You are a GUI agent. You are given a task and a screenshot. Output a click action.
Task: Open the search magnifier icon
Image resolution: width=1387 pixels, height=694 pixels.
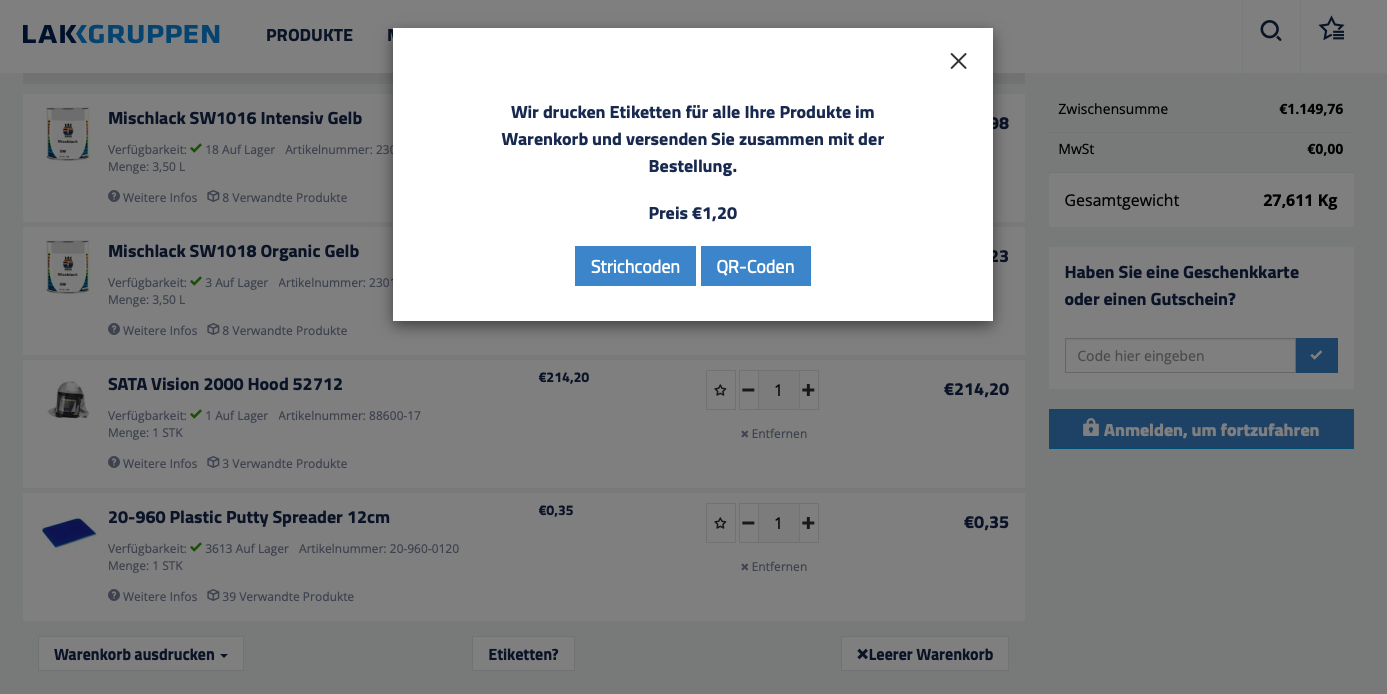(1270, 31)
